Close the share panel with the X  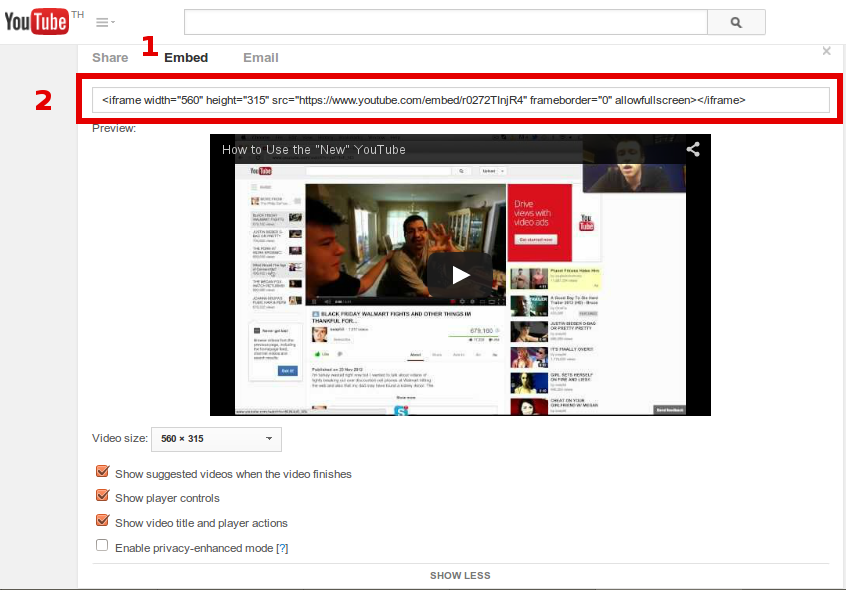[x=826, y=51]
